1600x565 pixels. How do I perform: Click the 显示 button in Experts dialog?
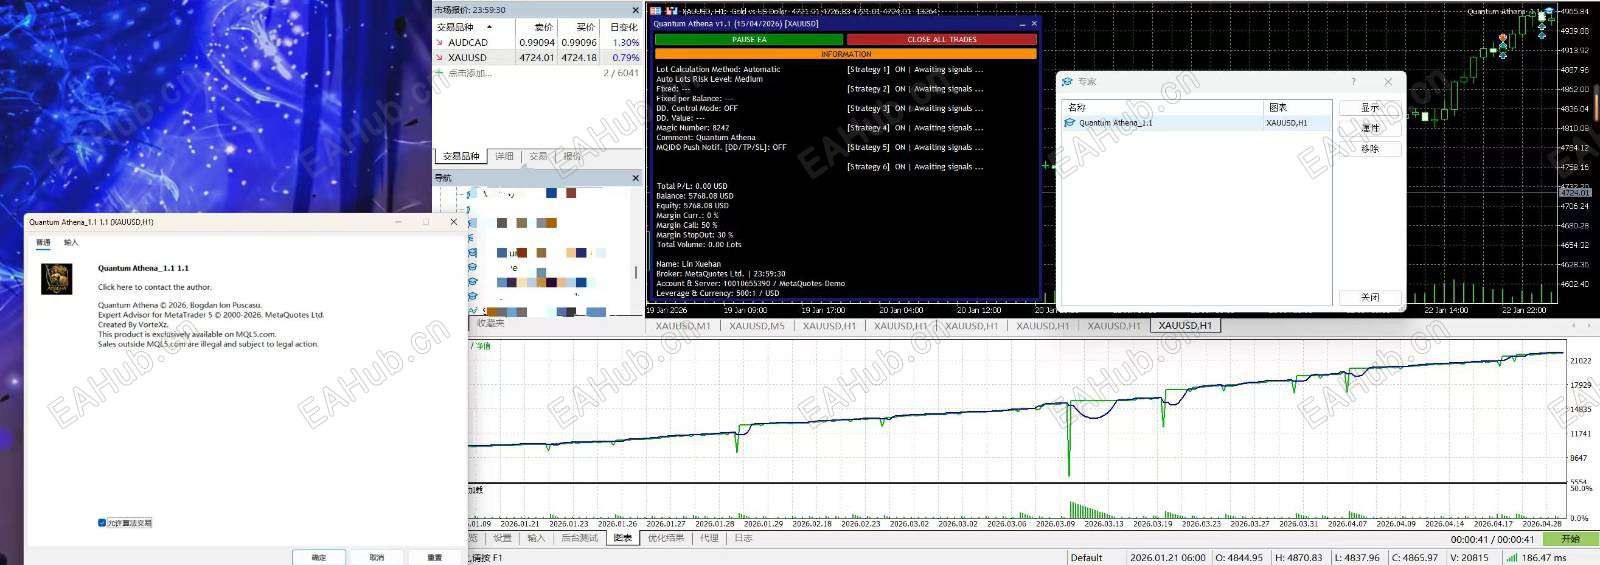click(1370, 107)
